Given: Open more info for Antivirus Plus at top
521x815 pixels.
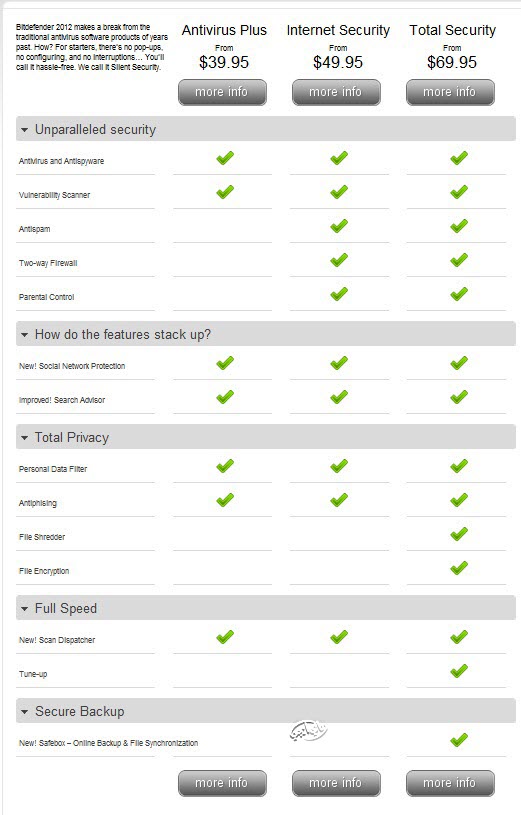Looking at the screenshot, I should pyautogui.click(x=222, y=92).
